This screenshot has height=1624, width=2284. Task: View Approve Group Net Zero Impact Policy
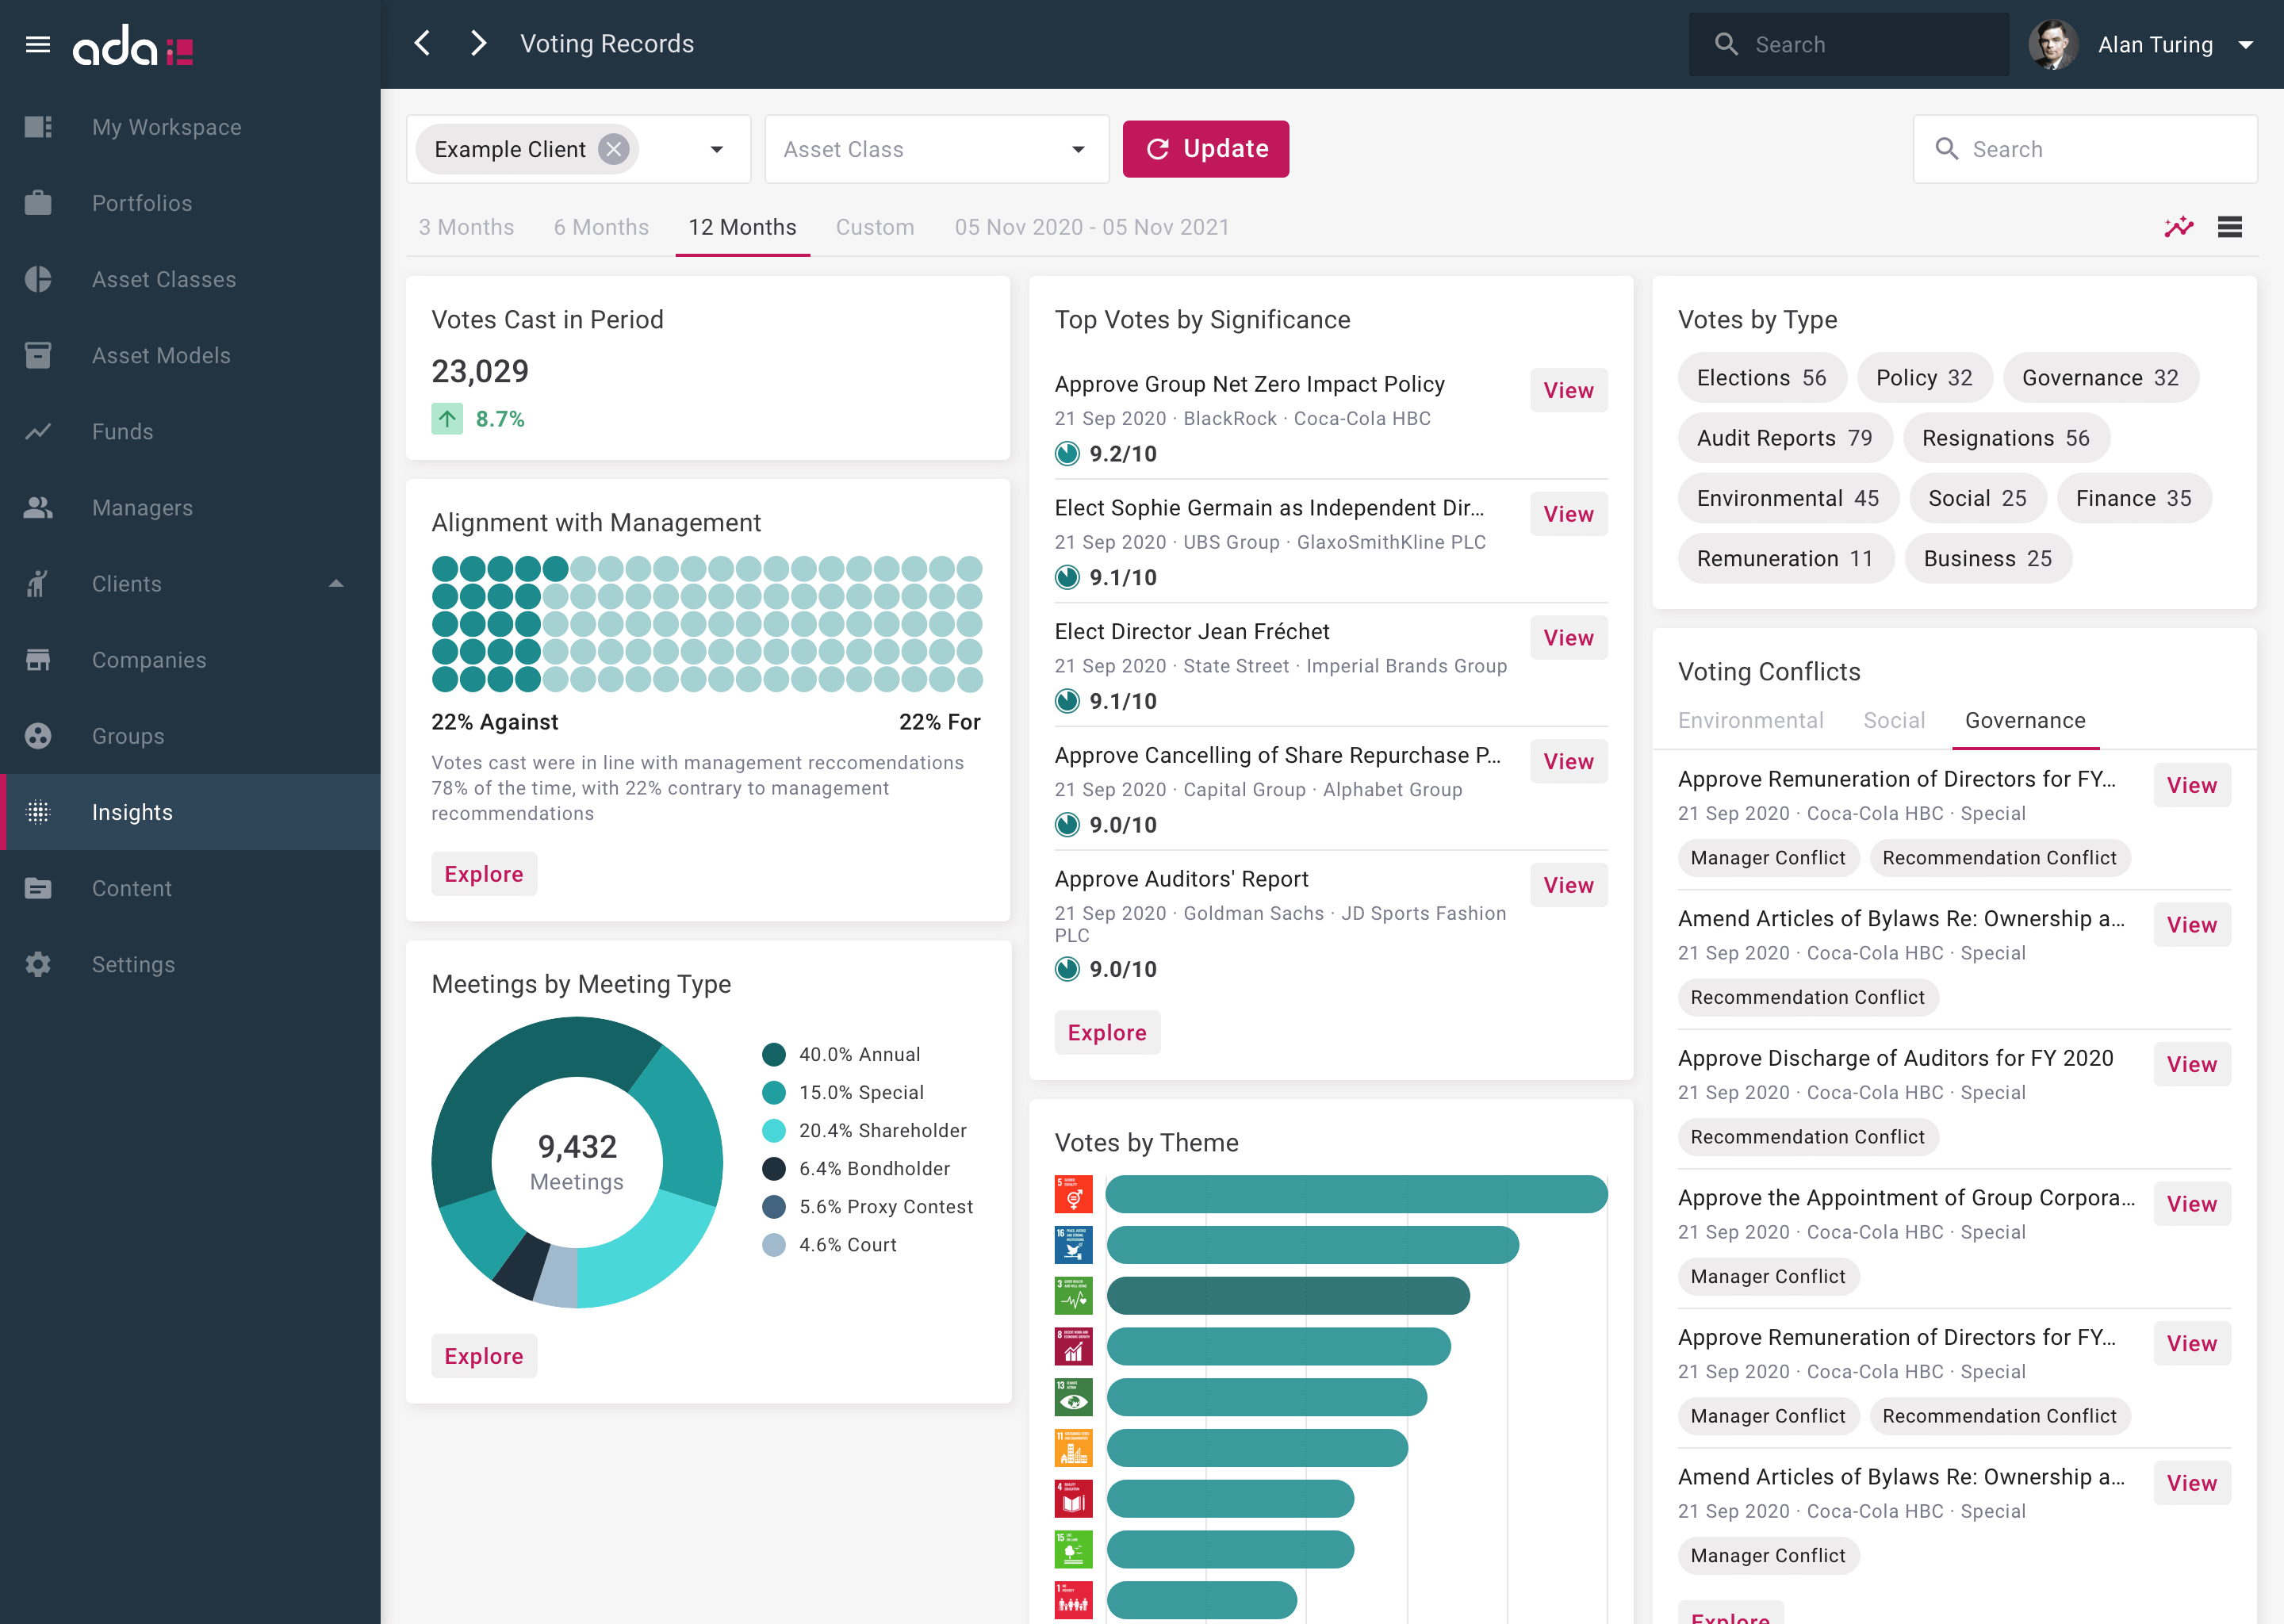tap(1568, 390)
